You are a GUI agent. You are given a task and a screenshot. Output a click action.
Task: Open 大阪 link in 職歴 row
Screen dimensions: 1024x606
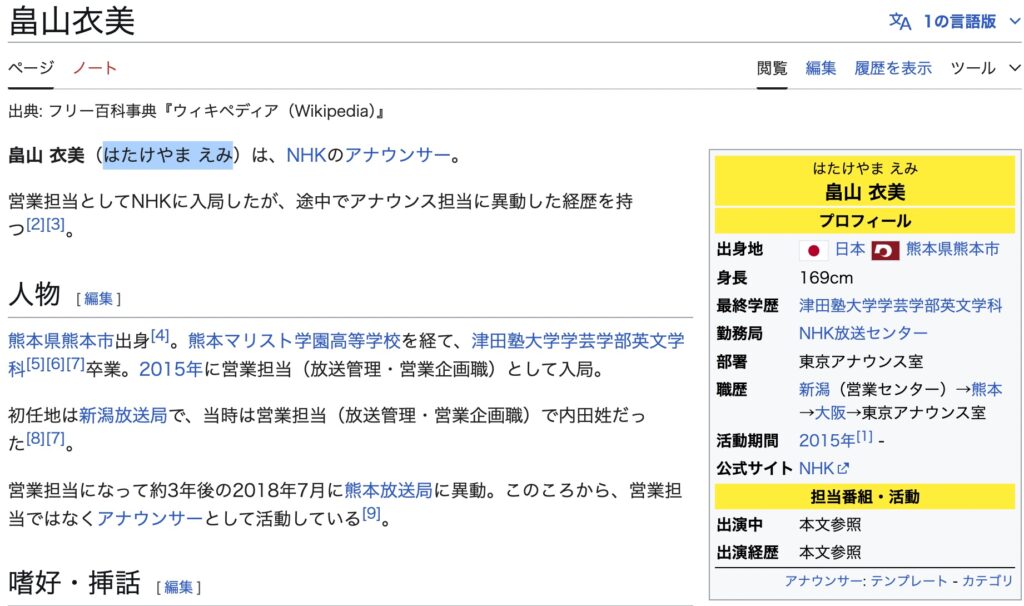pyautogui.click(x=830, y=413)
